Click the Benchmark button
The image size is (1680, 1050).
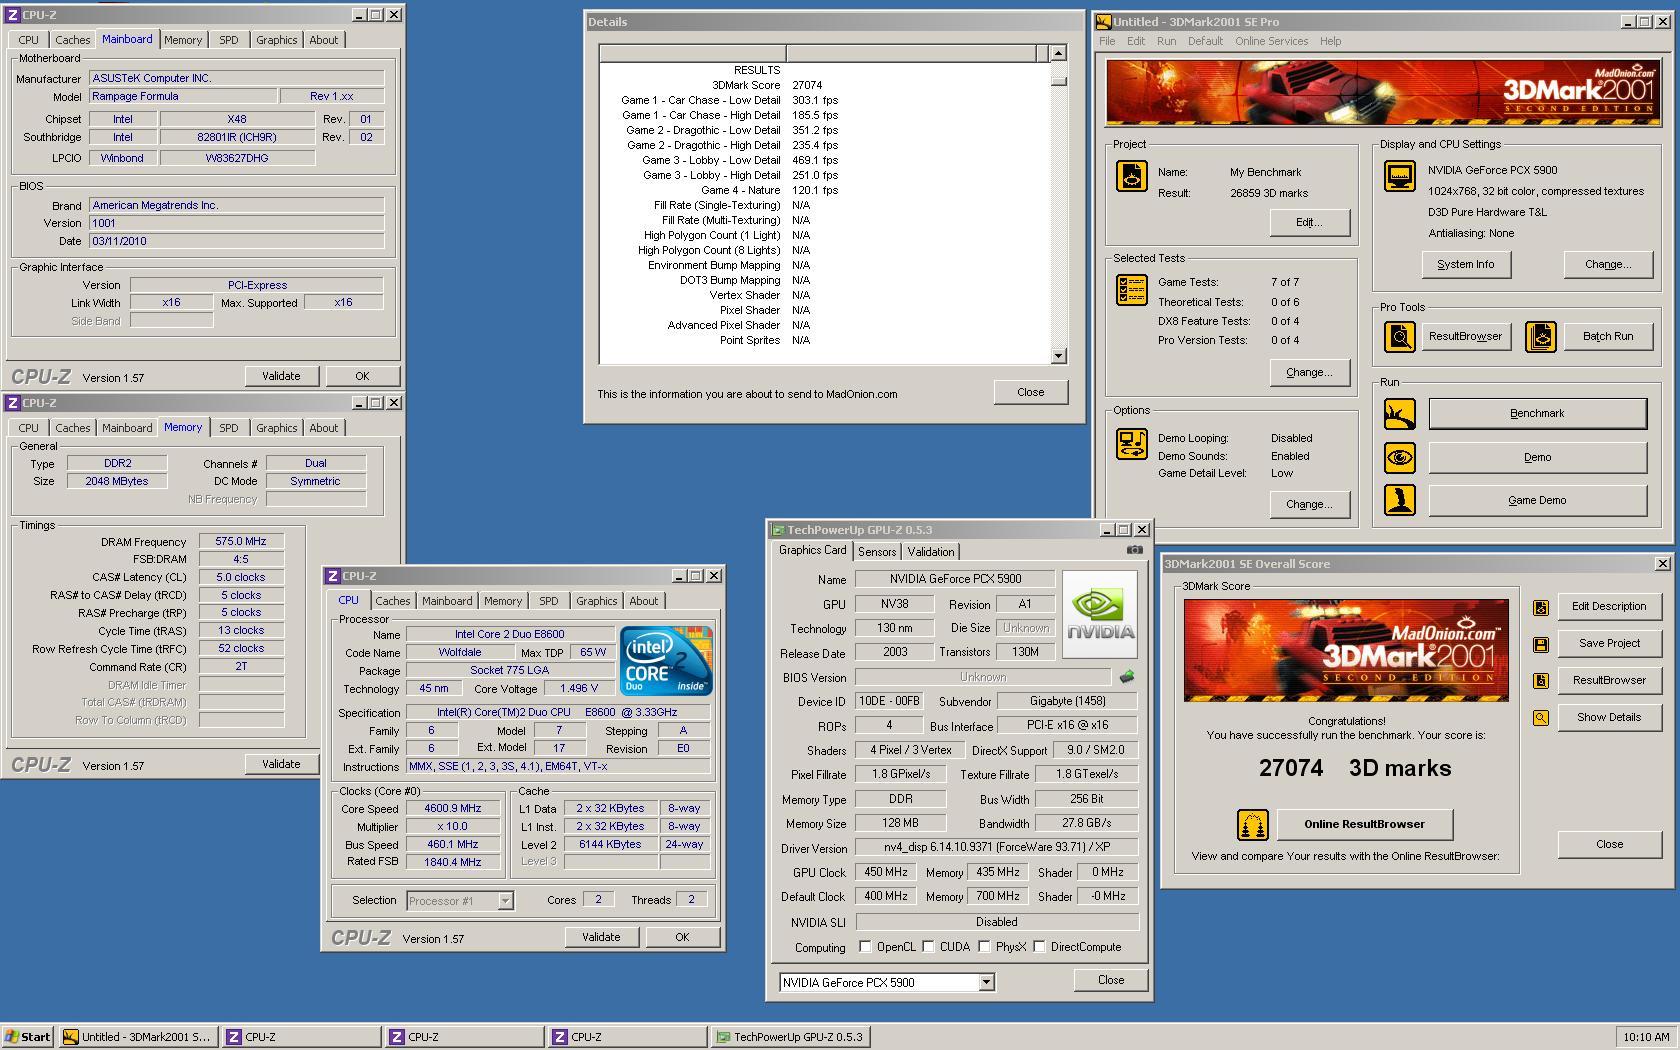click(1537, 414)
